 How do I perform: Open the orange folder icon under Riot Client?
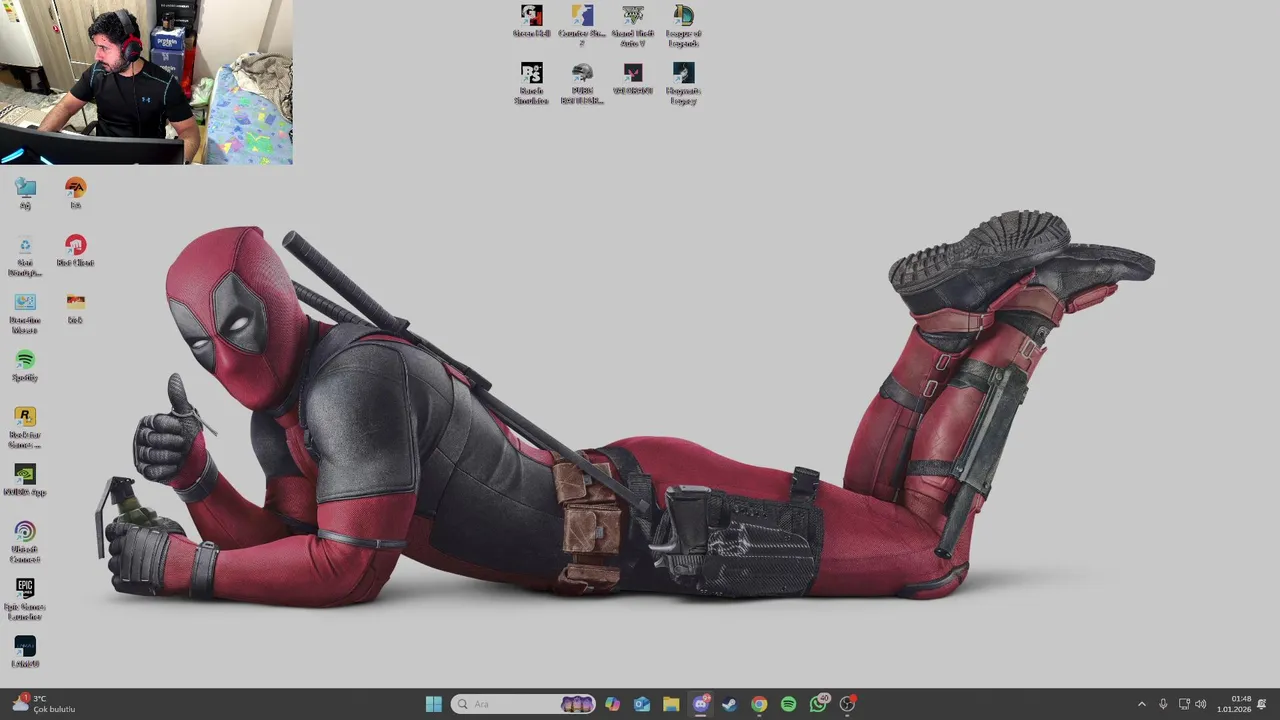[x=75, y=308]
